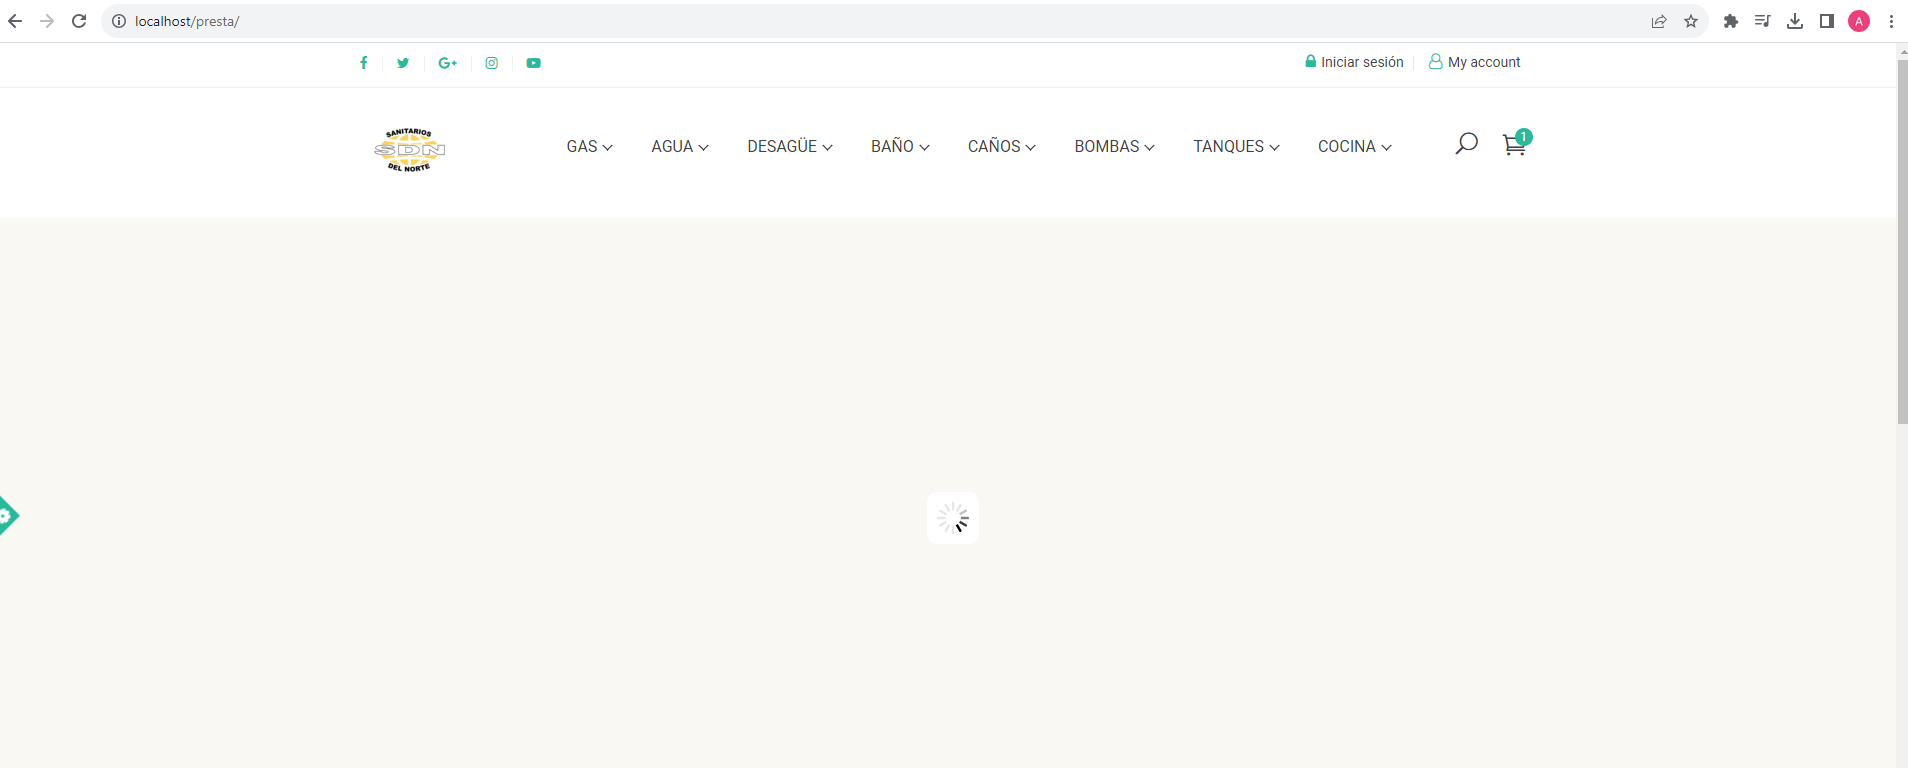Open the media control icon
The height and width of the screenshot is (768, 1908).
tap(1763, 21)
